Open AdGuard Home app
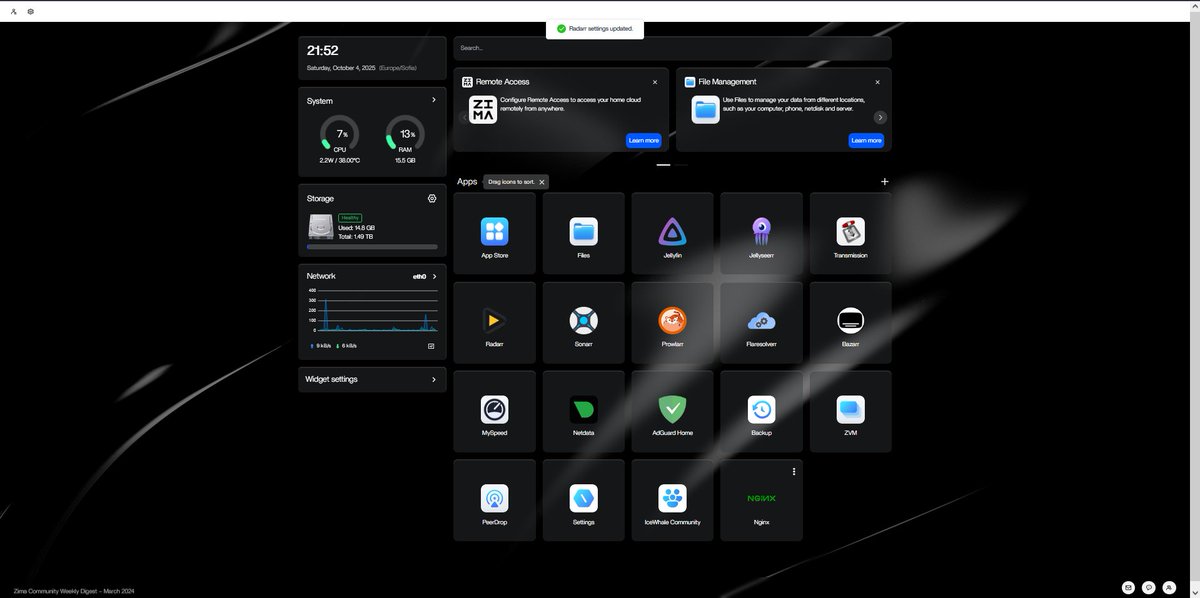 [x=672, y=411]
